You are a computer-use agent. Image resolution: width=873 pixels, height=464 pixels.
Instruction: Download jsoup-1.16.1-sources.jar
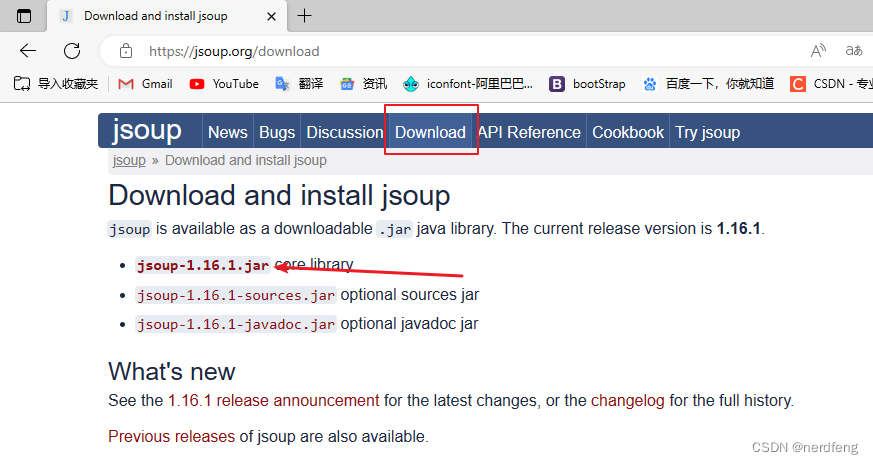[236, 295]
